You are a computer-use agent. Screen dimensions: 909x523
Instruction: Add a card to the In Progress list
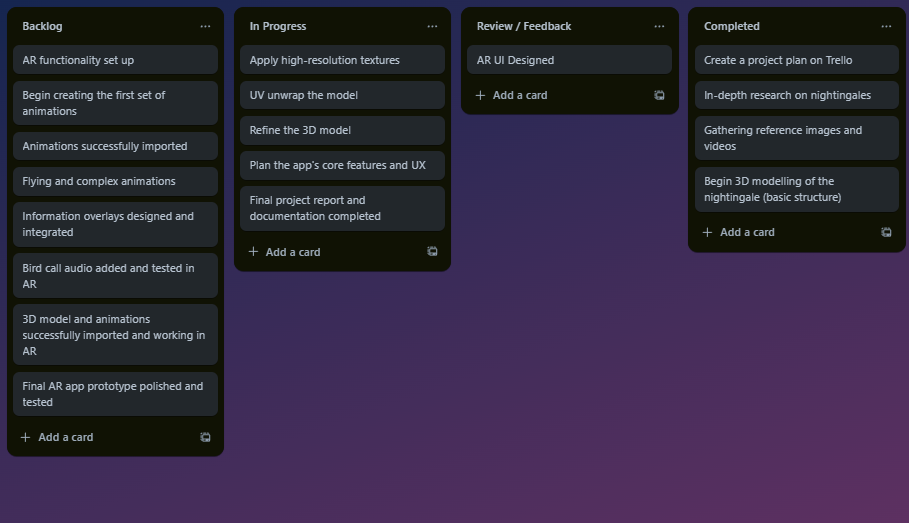(292, 252)
